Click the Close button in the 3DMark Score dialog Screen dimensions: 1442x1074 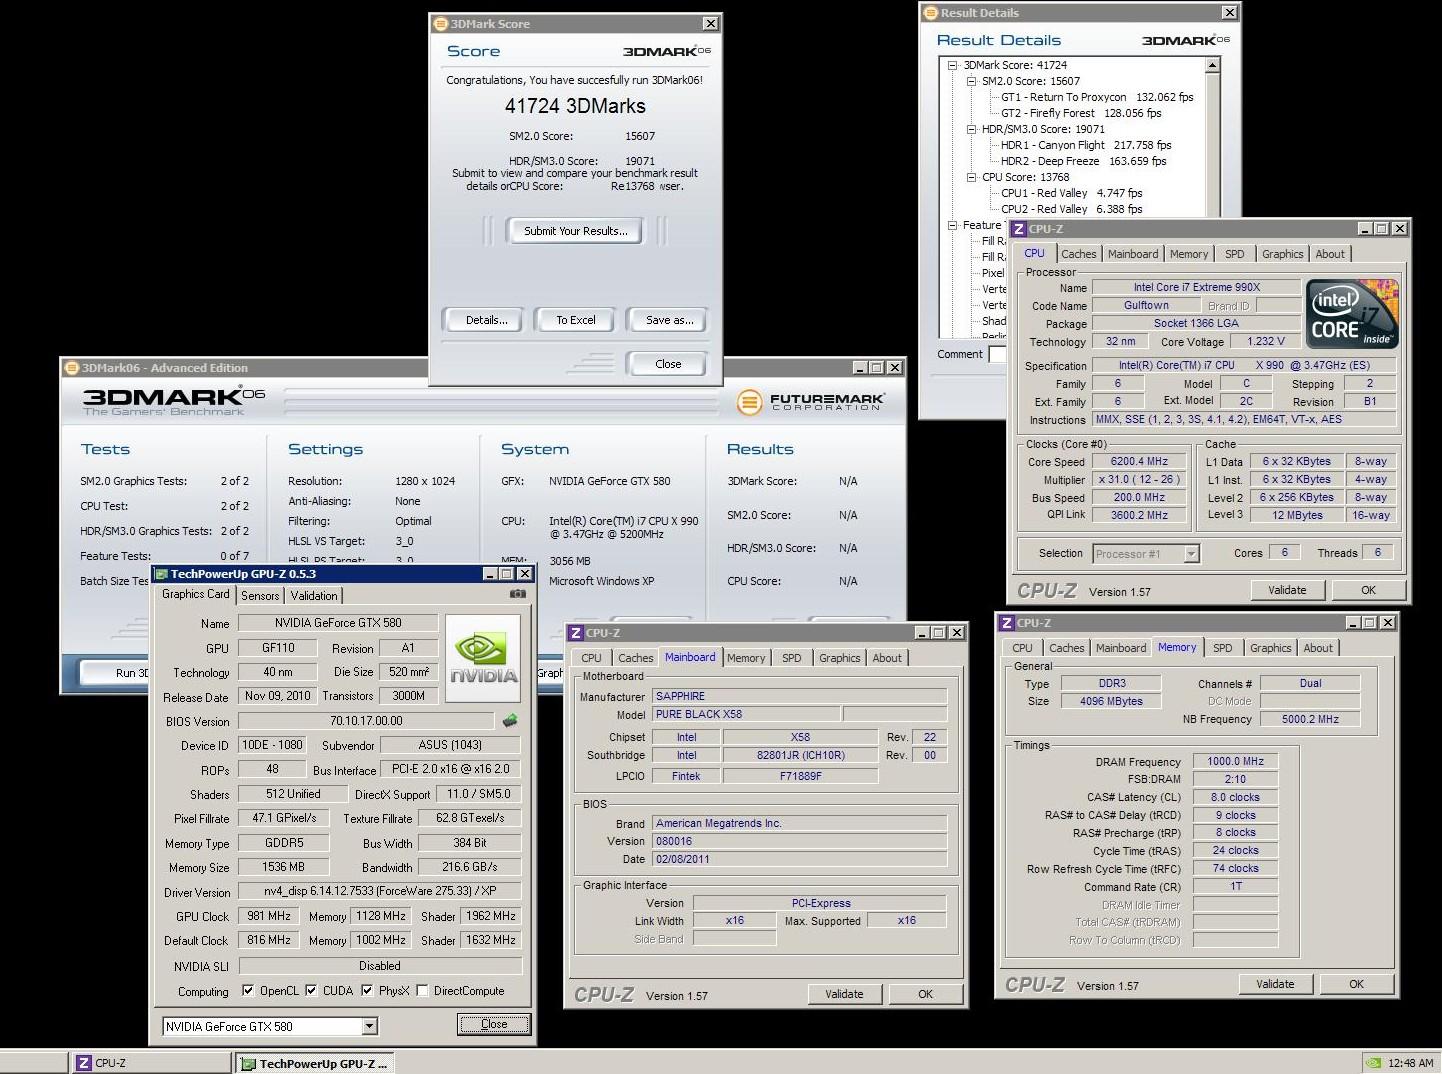coord(668,364)
